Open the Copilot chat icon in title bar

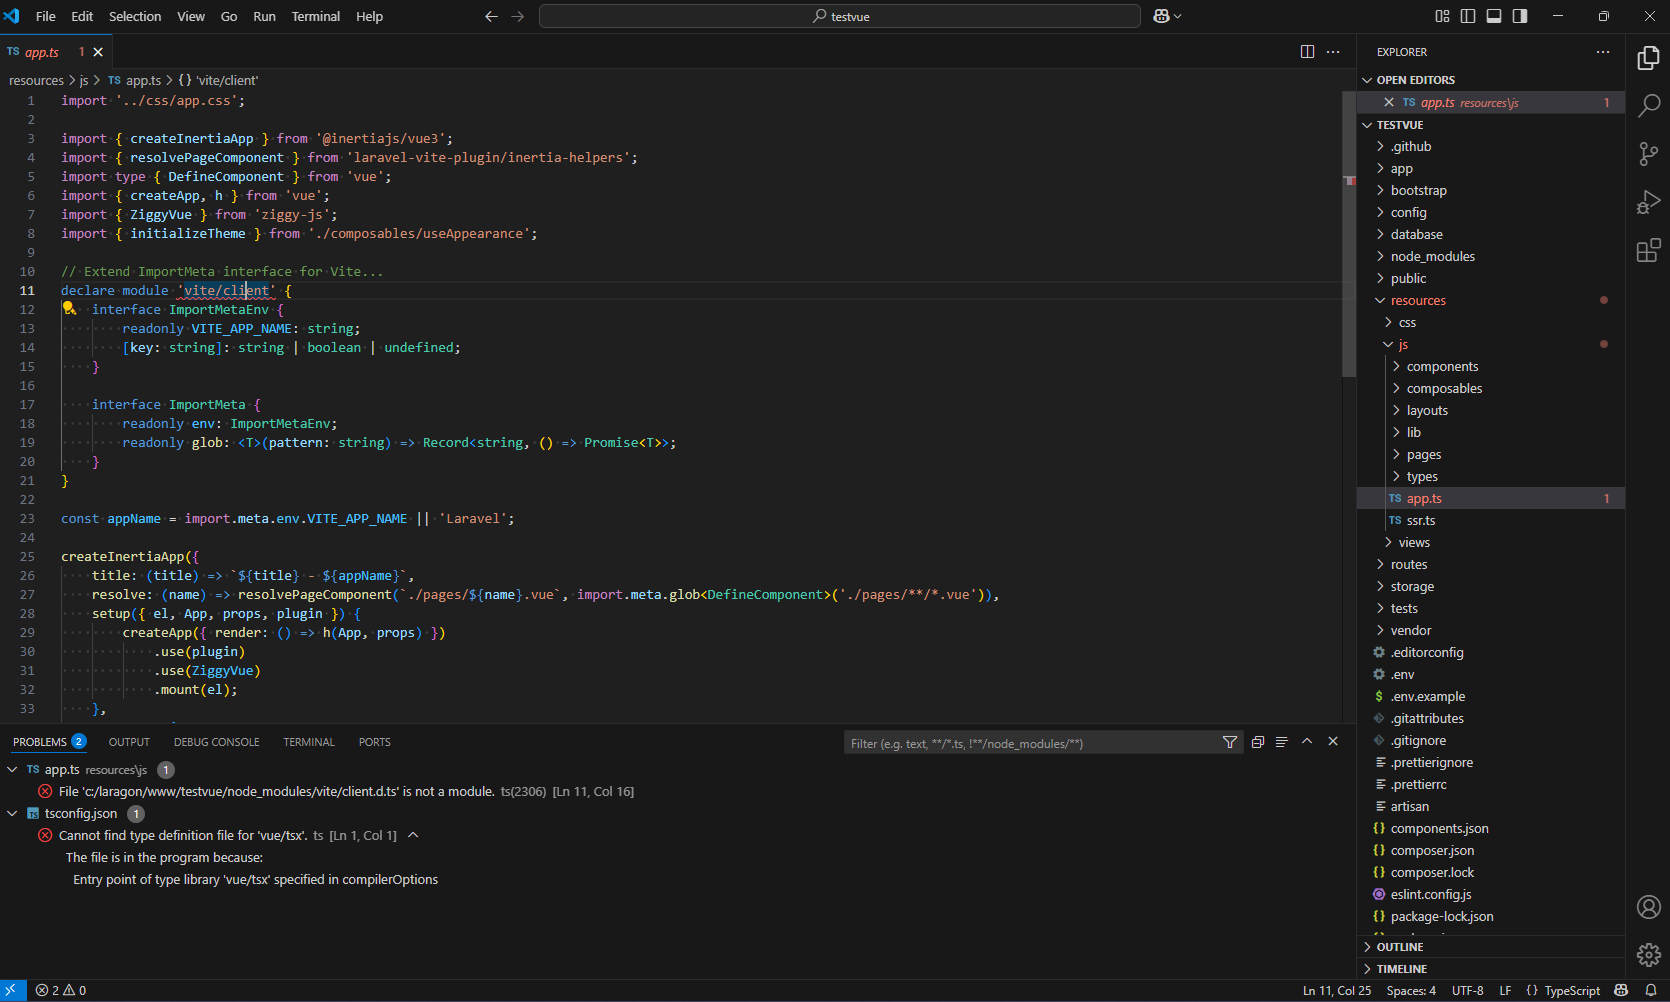tap(1161, 16)
